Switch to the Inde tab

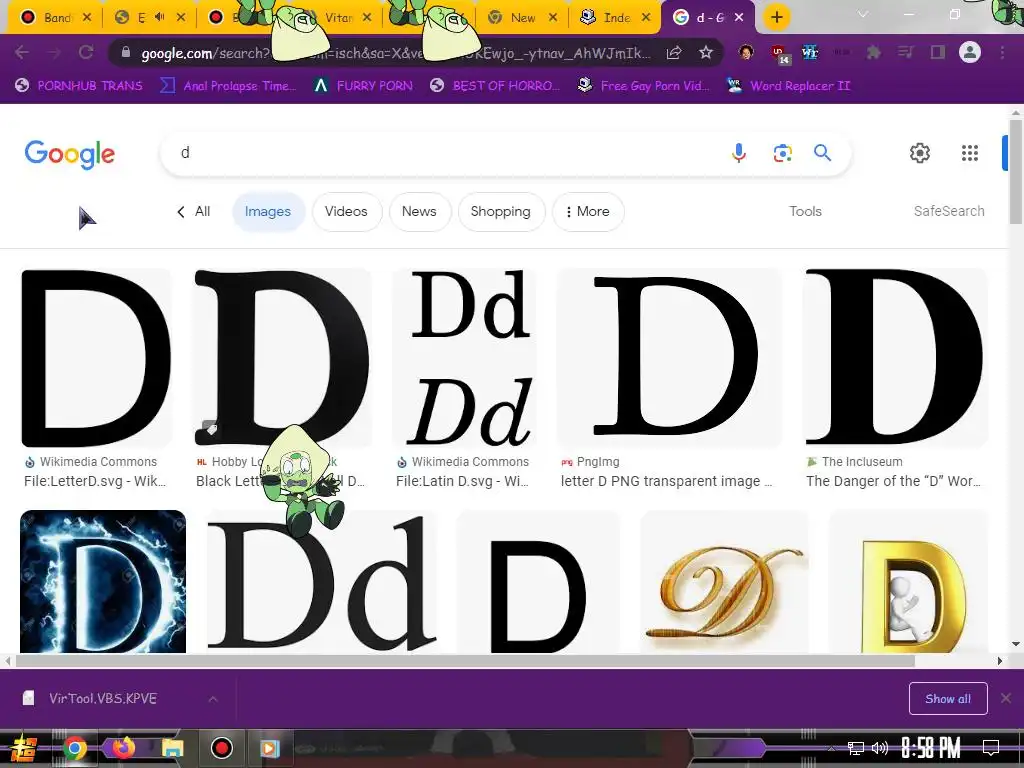[x=616, y=17]
